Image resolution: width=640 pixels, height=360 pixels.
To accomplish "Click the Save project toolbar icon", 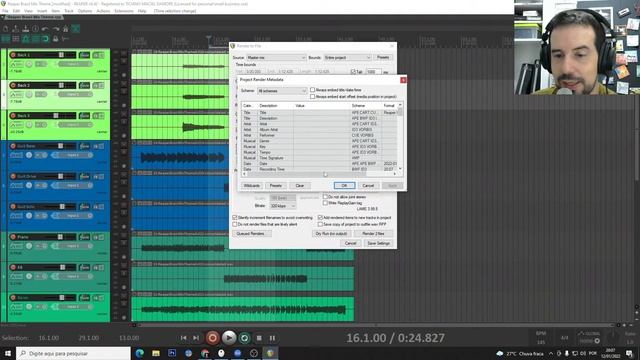I will pos(25,29).
